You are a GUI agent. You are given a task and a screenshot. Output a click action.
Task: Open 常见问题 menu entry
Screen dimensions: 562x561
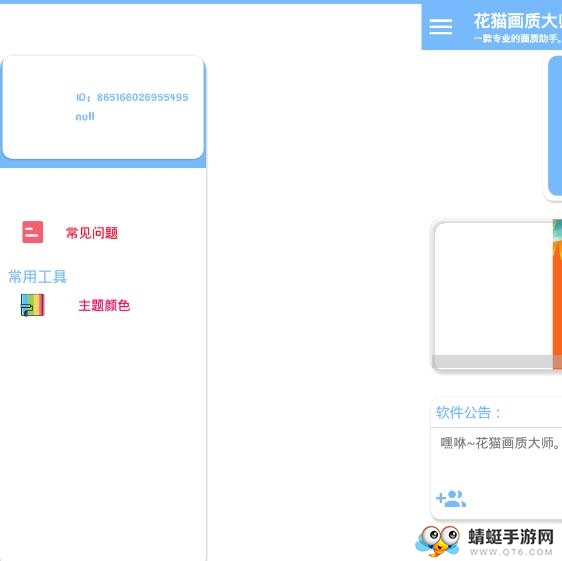[92, 233]
